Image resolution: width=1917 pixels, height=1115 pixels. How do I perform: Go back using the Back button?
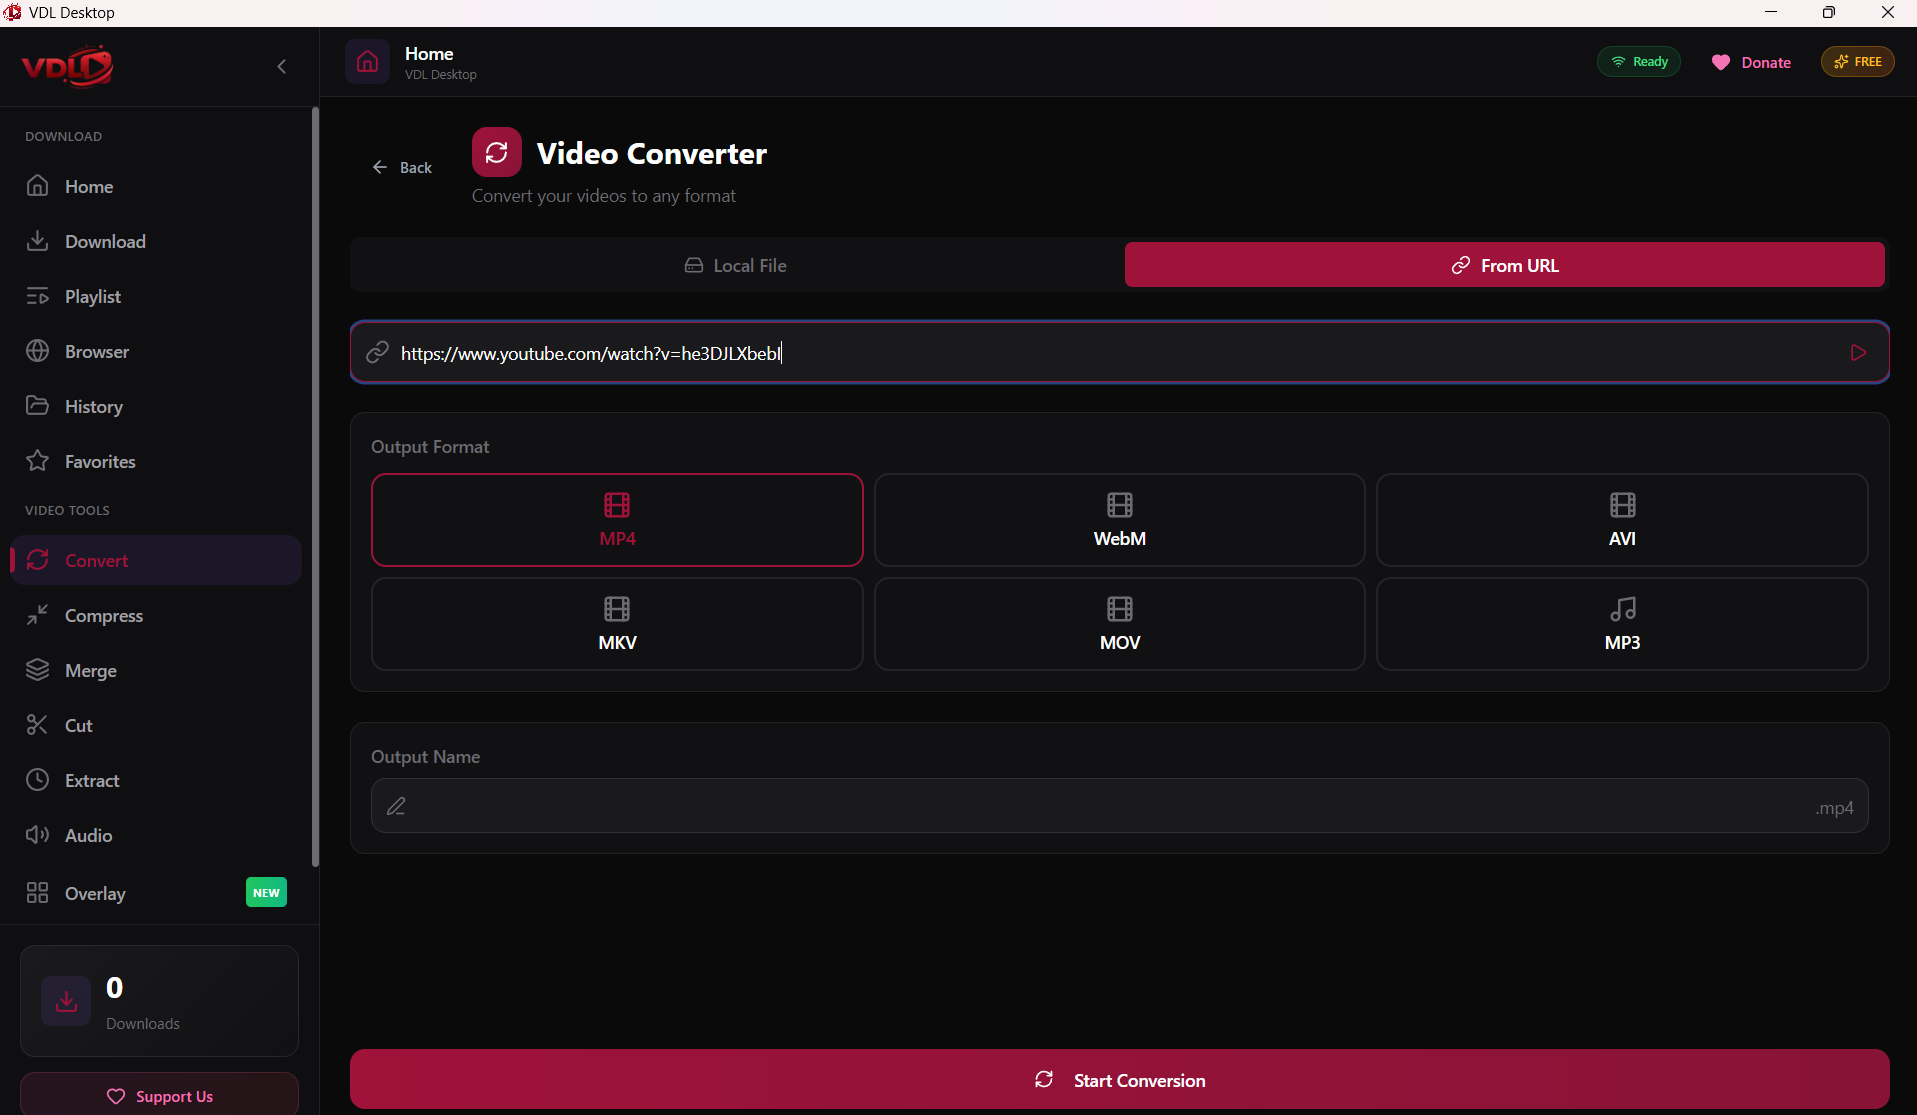[402, 167]
